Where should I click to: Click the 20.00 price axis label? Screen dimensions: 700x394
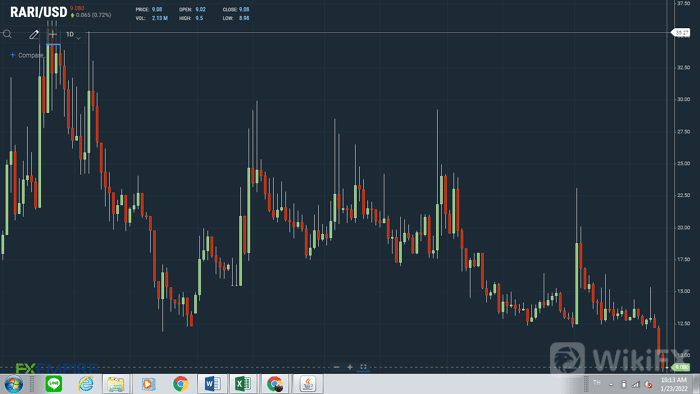(683, 228)
